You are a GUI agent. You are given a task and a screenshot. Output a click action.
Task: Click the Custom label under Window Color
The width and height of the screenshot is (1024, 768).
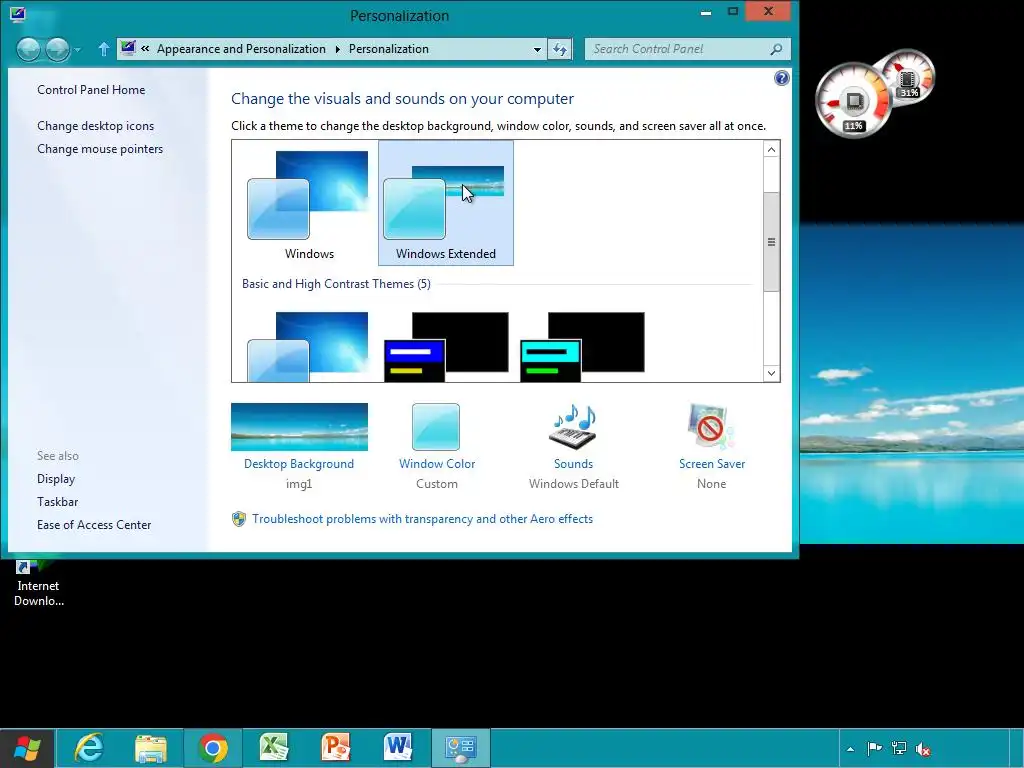coord(437,484)
